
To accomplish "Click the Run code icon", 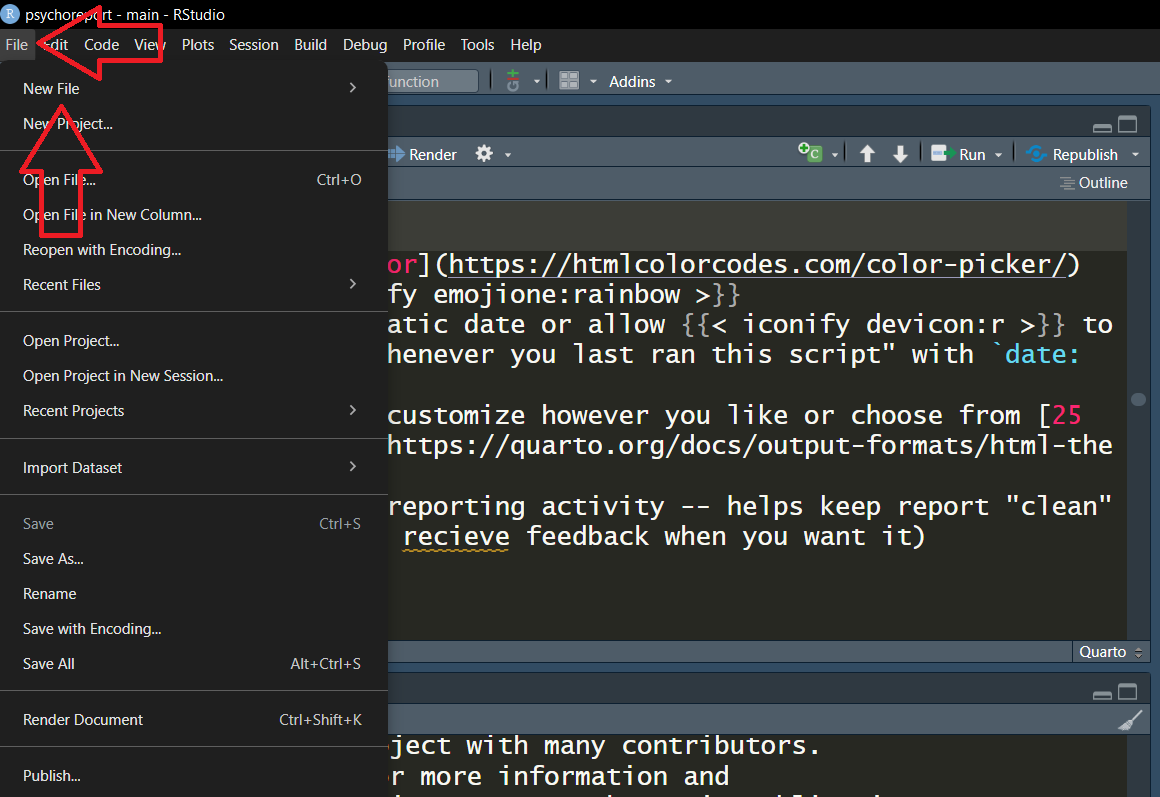I will (940, 154).
